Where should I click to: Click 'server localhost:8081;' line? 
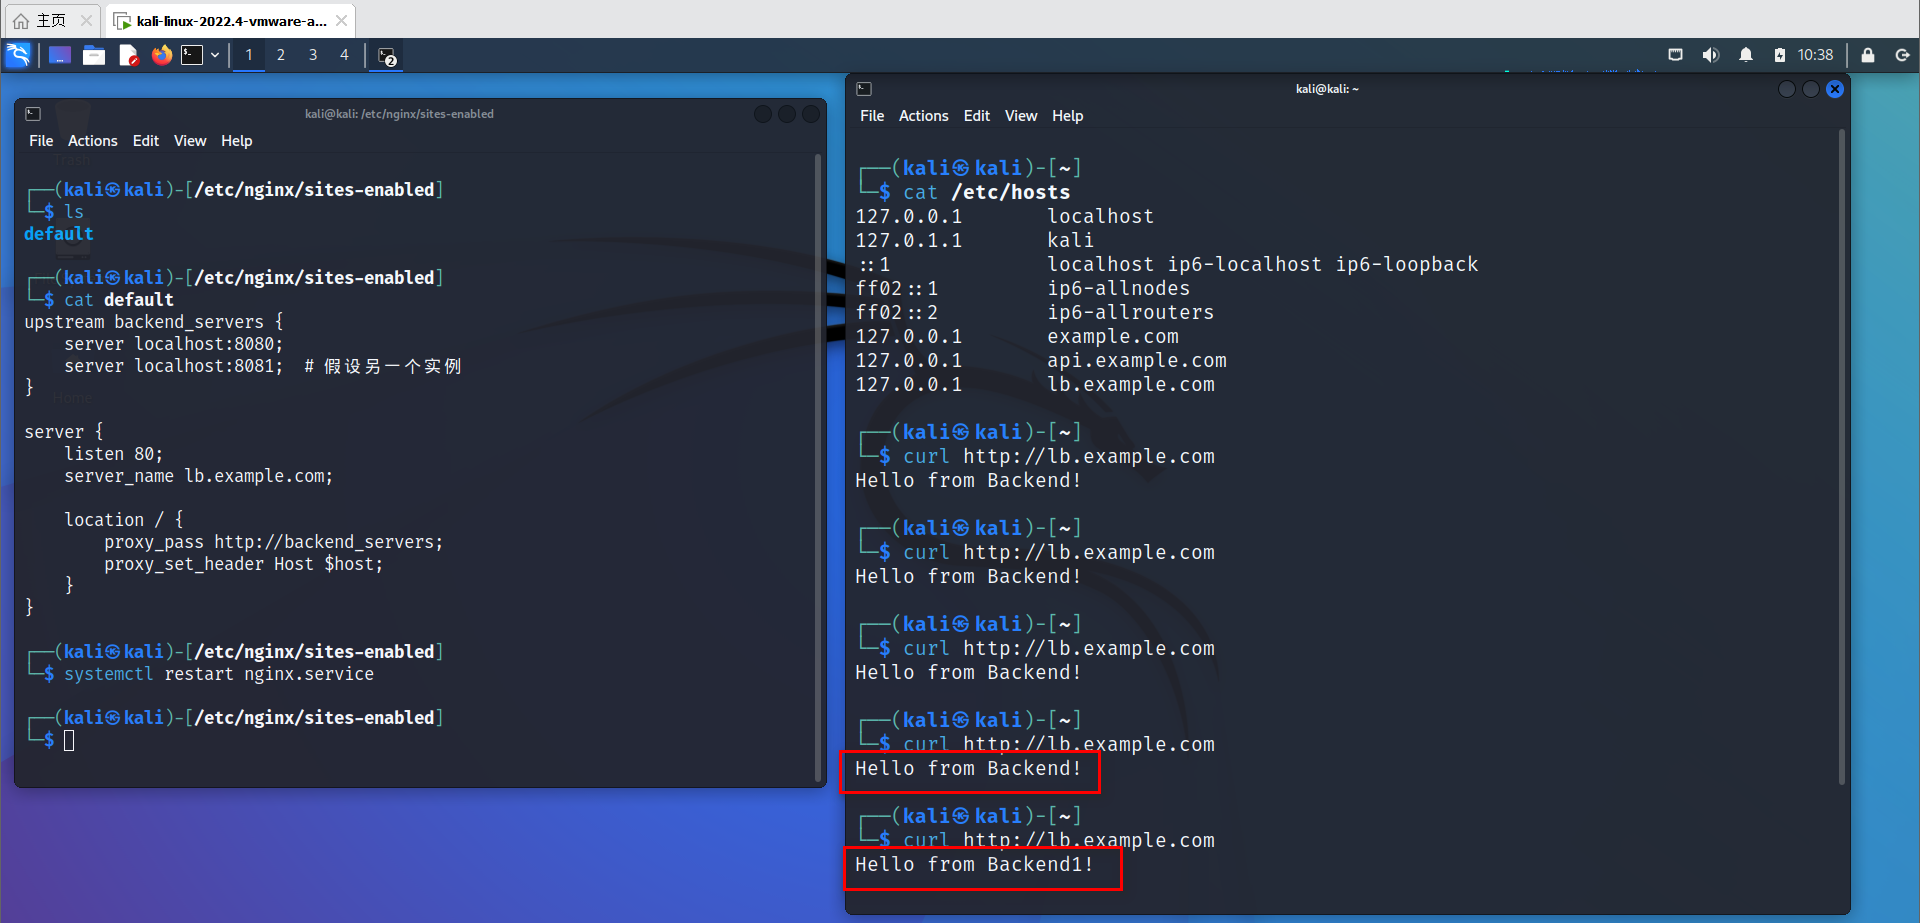pyautogui.click(x=174, y=366)
